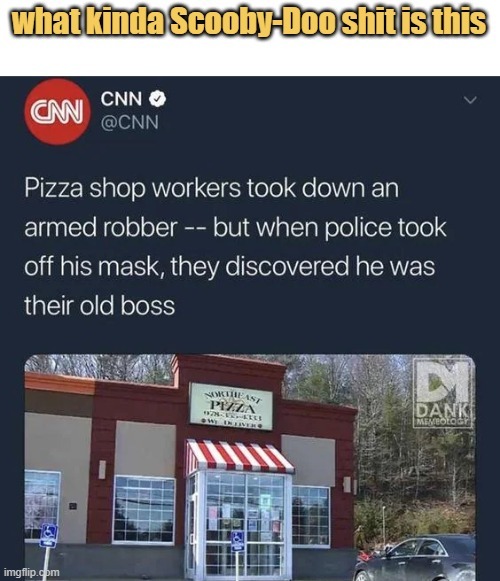Image resolution: width=500 pixels, height=581 pixels.
Task: Click the tweet line 'armed robber -- but when police took'
Action: pyautogui.click(x=235, y=228)
